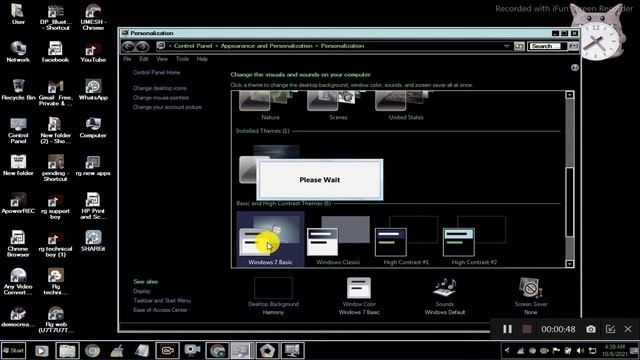Open the file explorer taskbar icon

click(67, 351)
